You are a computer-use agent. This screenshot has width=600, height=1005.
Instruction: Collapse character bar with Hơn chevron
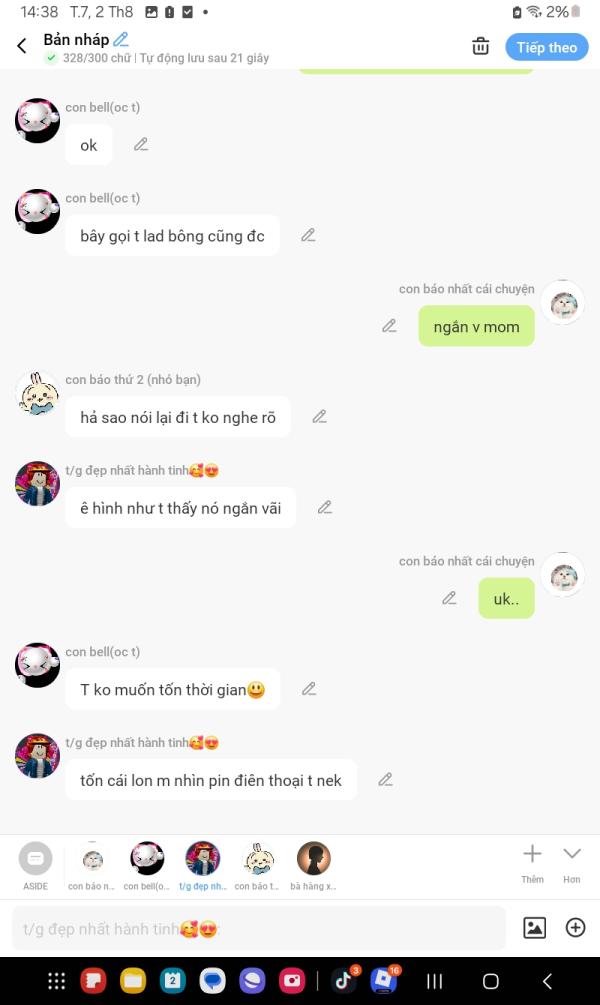click(572, 863)
